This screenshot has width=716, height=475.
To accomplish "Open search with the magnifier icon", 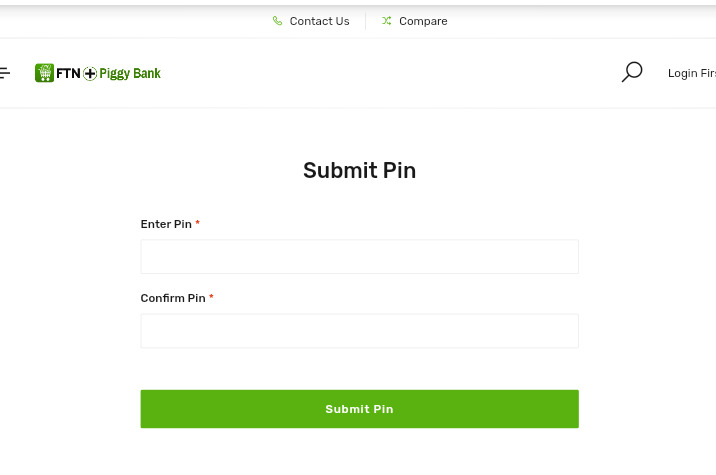I will pyautogui.click(x=632, y=72).
